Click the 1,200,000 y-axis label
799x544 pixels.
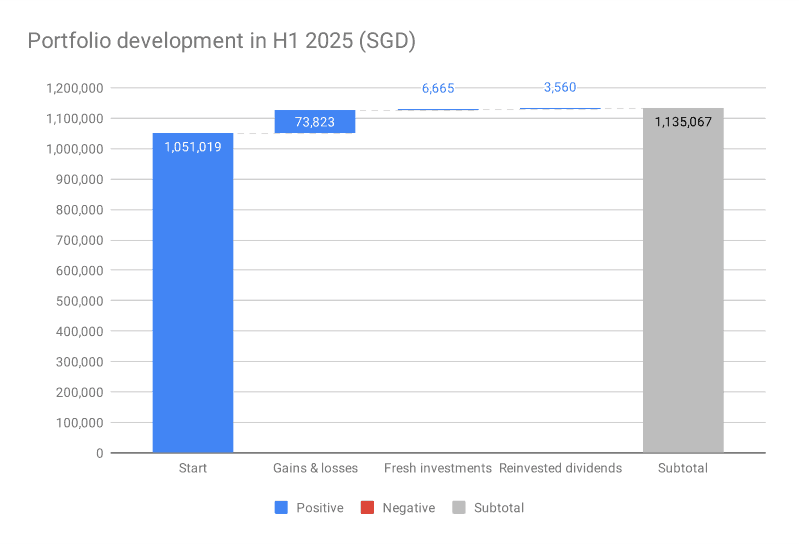[73, 88]
